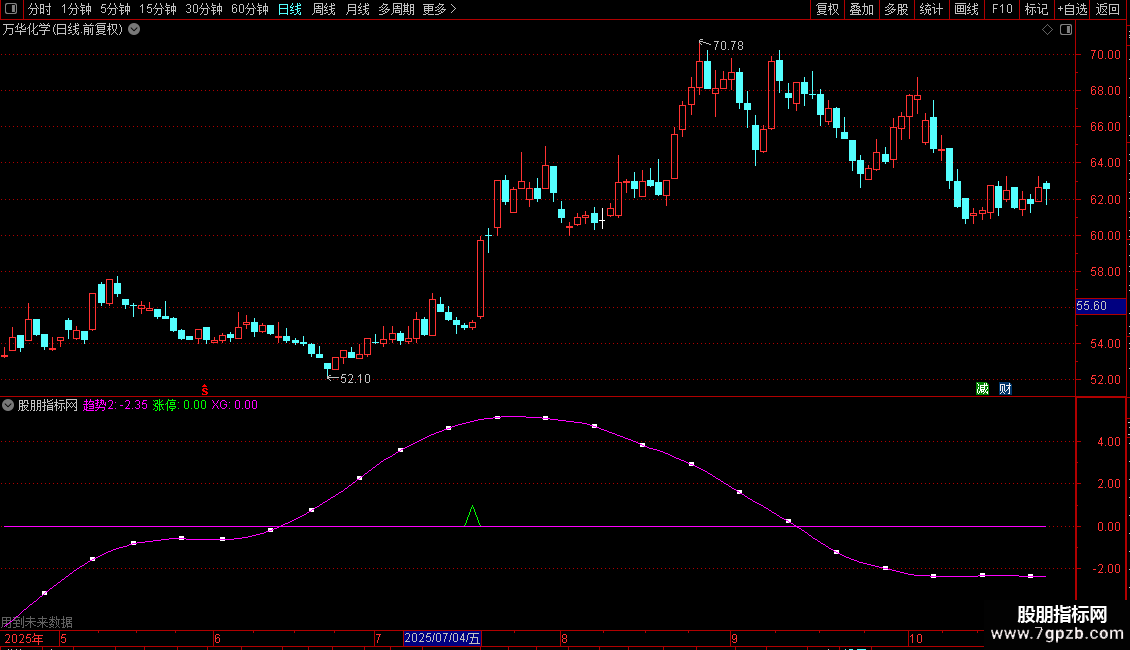The width and height of the screenshot is (1130, 650).
Task: Open the 统计 statistics tool
Action: (931, 9)
